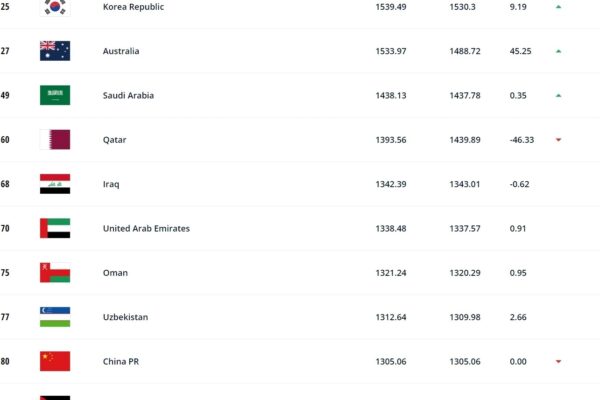Click the red down arrow for Qatar

(x=558, y=140)
